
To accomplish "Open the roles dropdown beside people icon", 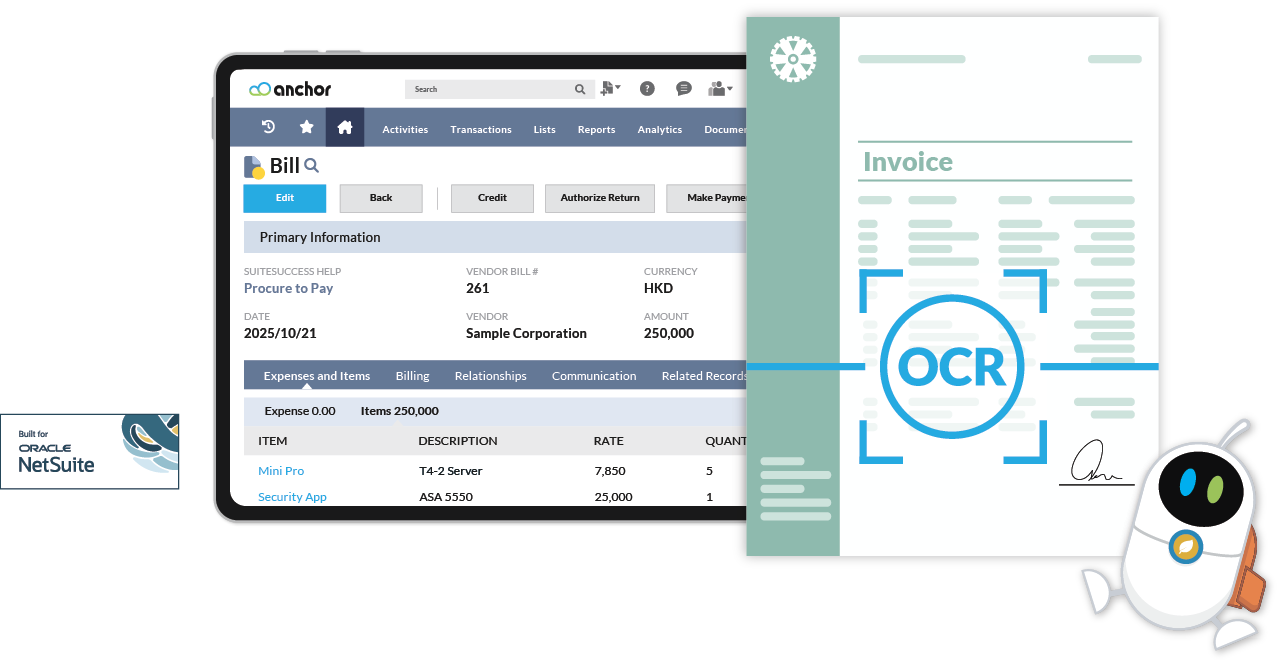I will coord(730,88).
